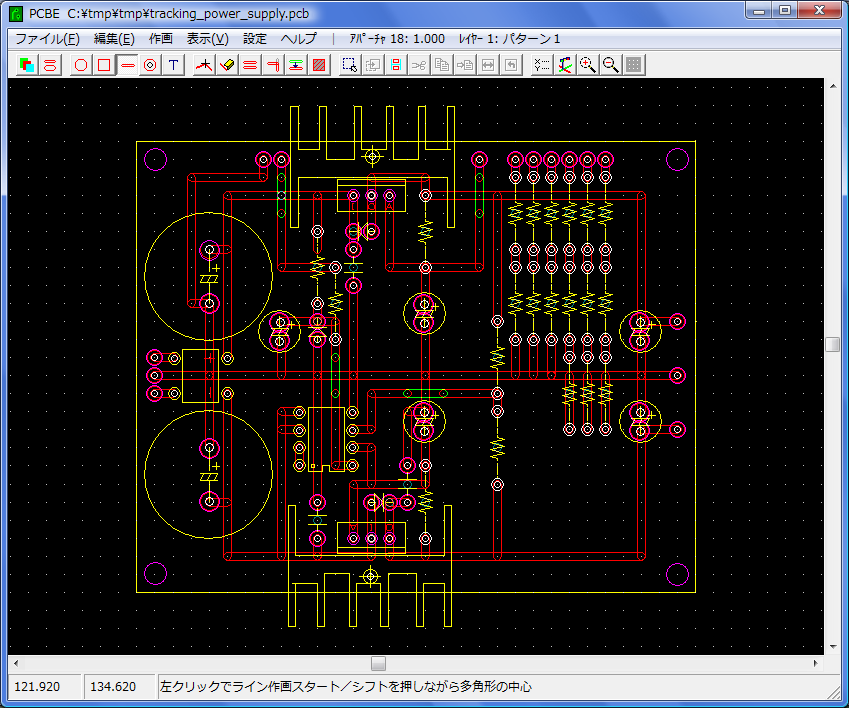The image size is (849, 708).
Task: Click the レイヤー 1: パターン1 label
Action: 509,39
